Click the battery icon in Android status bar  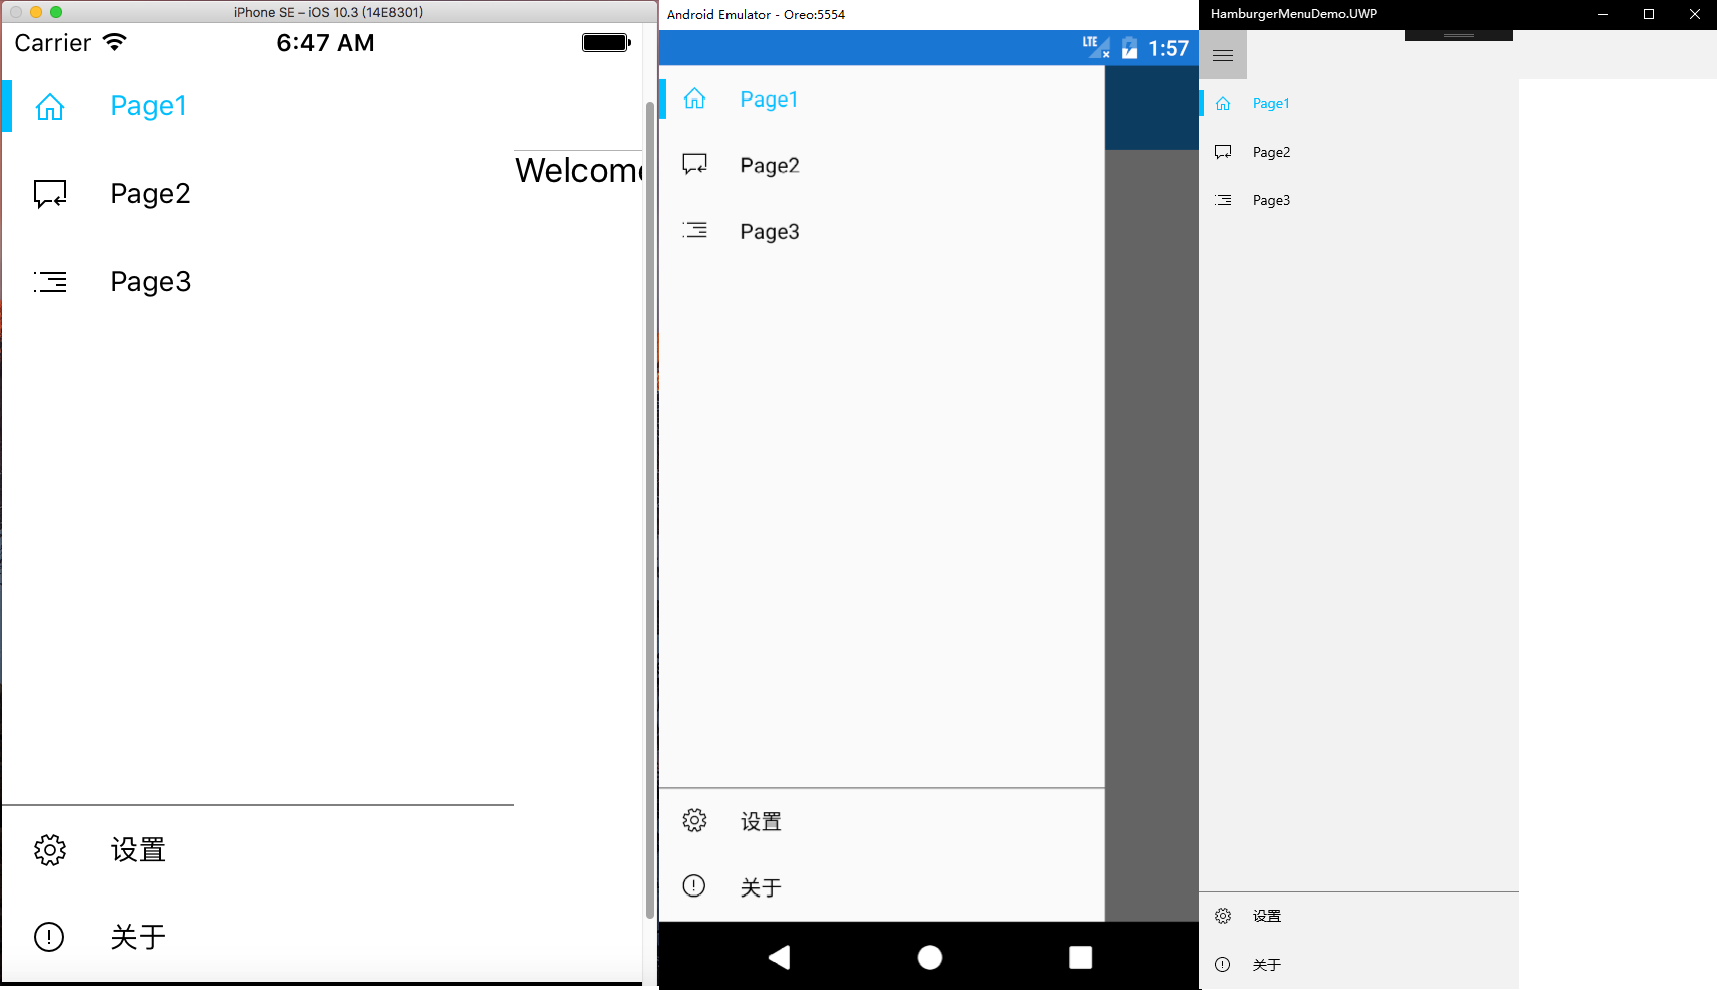pos(1129,47)
